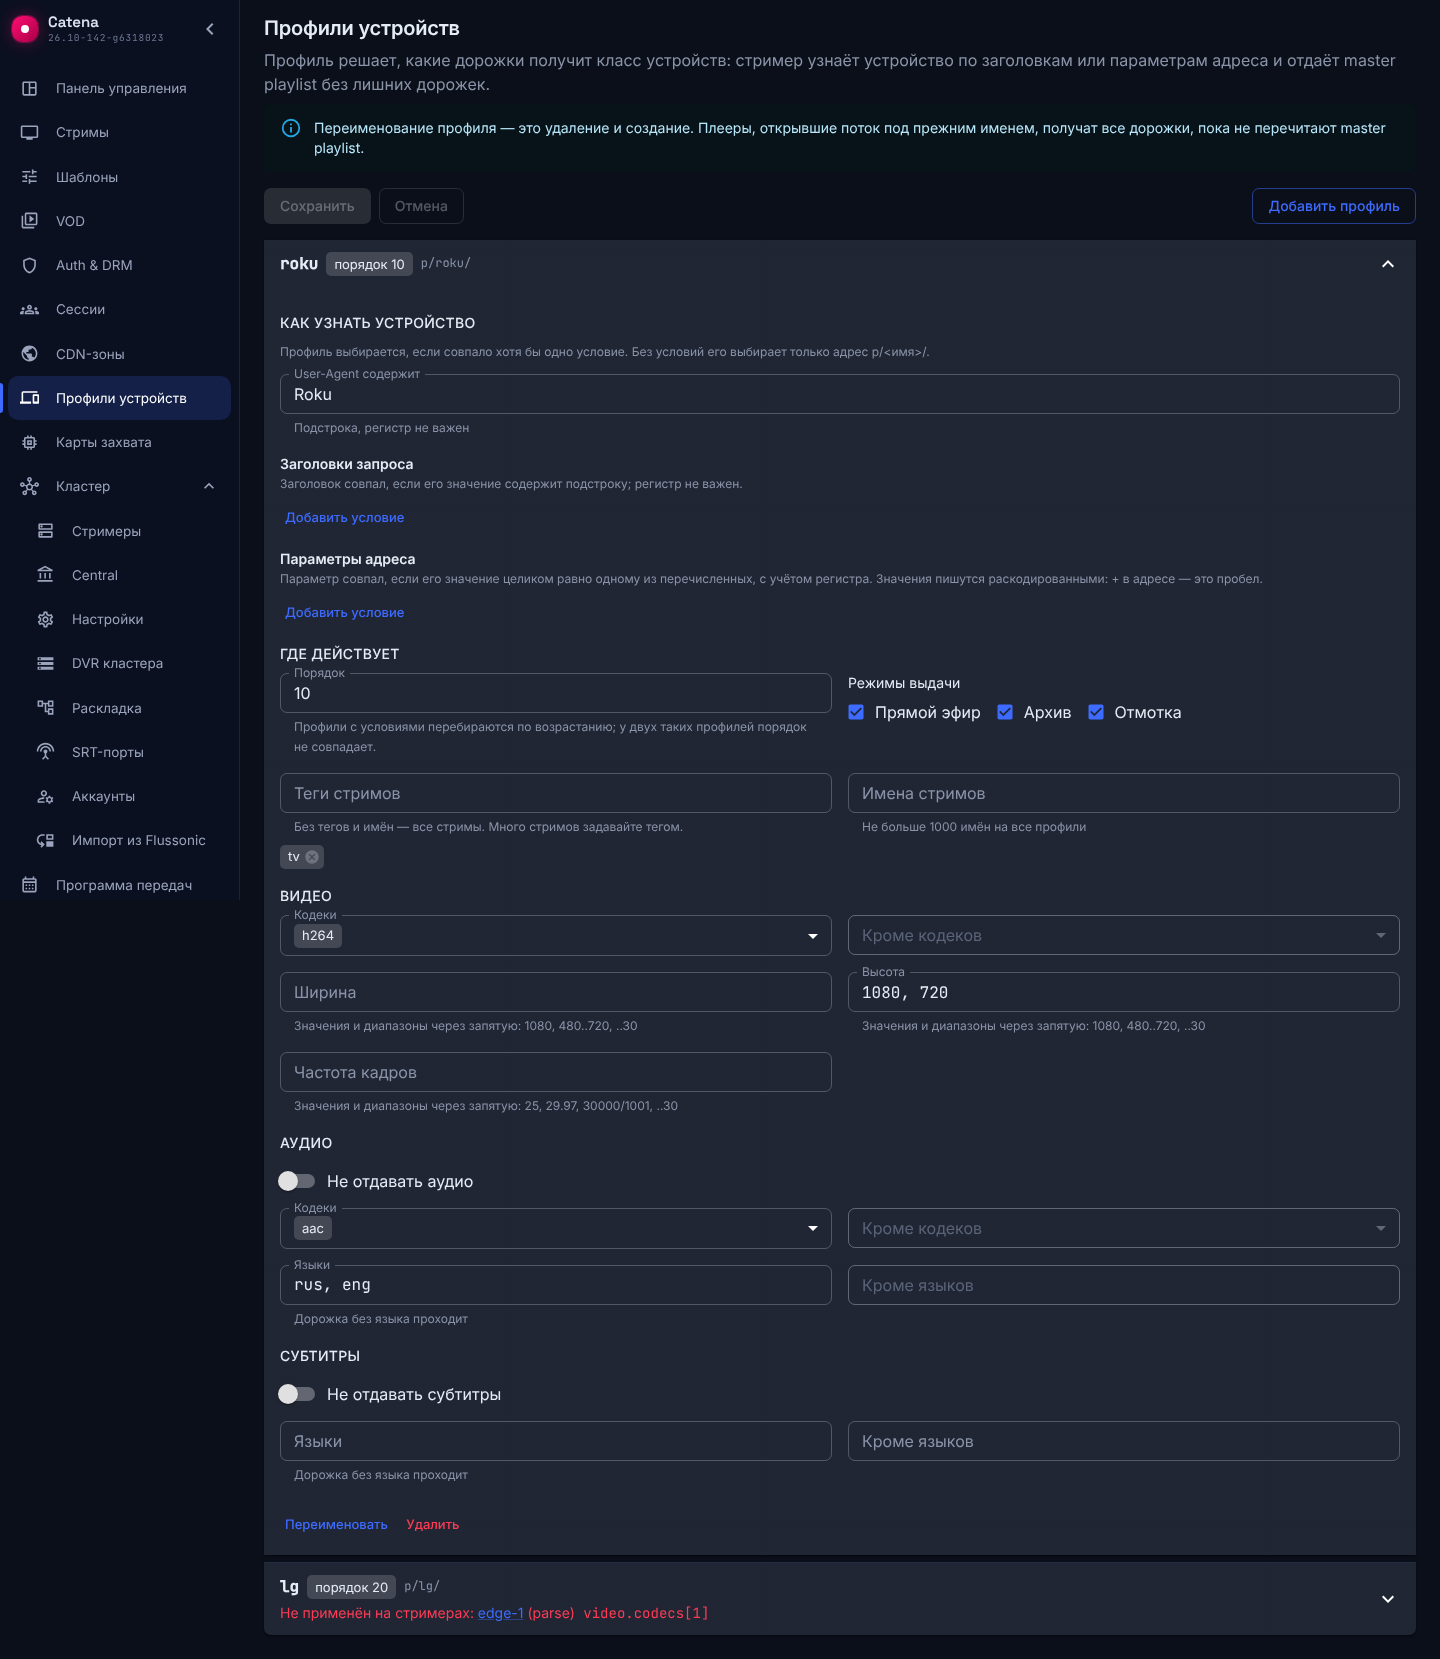This screenshot has width=1440, height=1659.
Task: Click the play icon beside VOD
Action: [x=30, y=221]
